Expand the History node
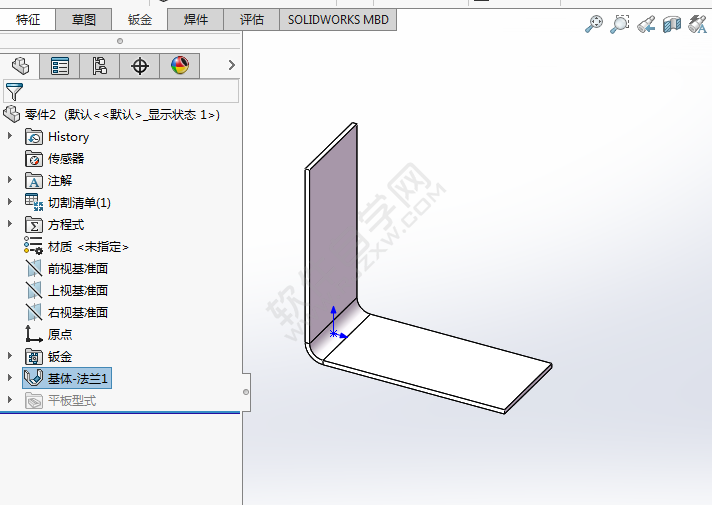This screenshot has height=505, width=712. click(x=10, y=136)
